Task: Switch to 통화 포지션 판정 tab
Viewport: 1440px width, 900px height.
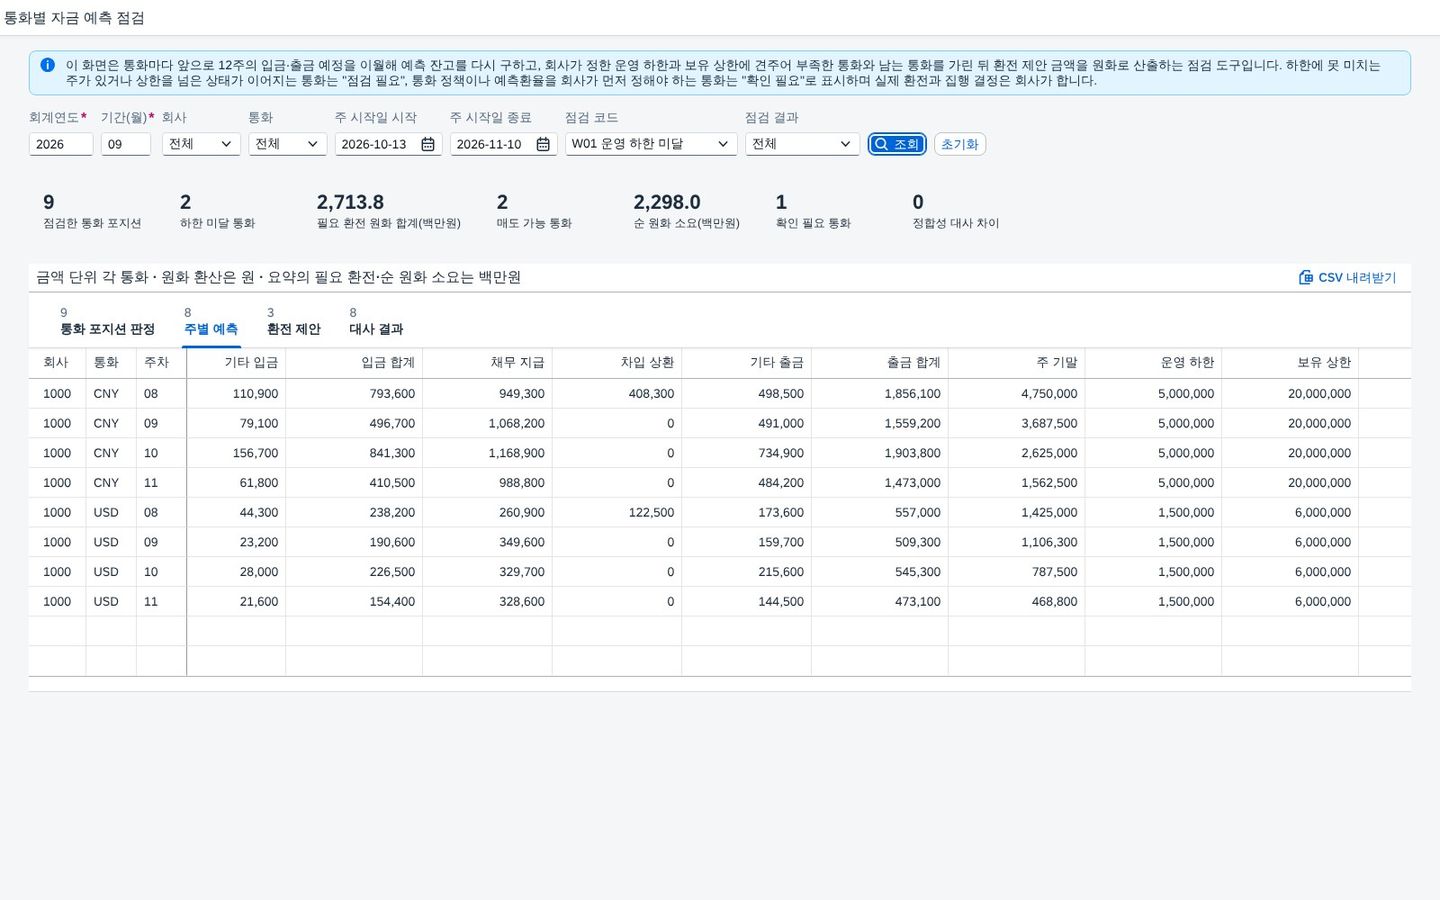Action: pyautogui.click(x=107, y=322)
